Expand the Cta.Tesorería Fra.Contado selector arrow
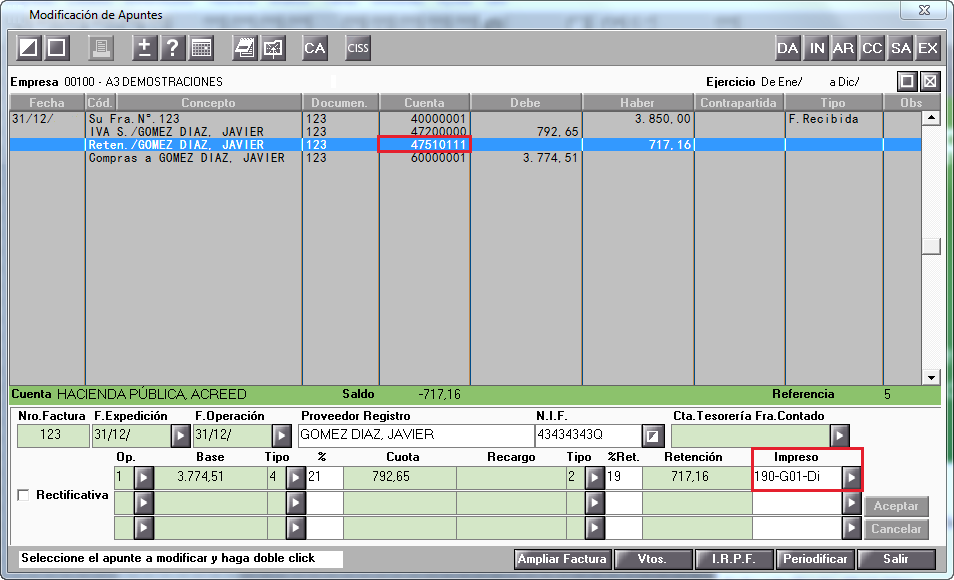954x580 pixels. pyautogui.click(x=840, y=435)
